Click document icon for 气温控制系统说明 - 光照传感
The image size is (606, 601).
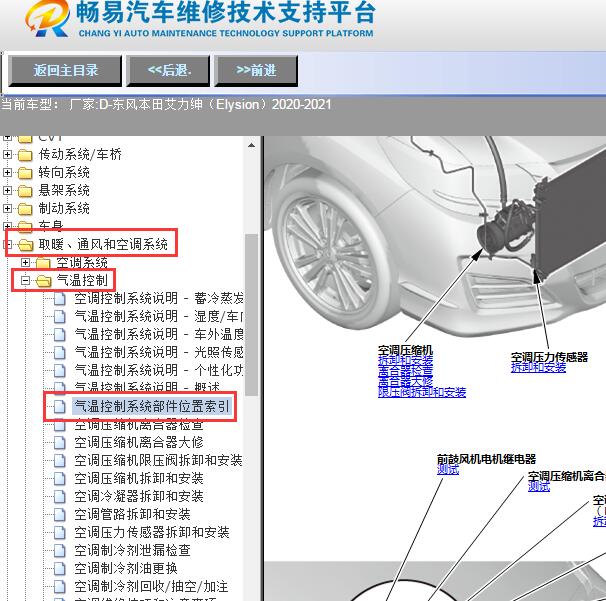pos(60,352)
